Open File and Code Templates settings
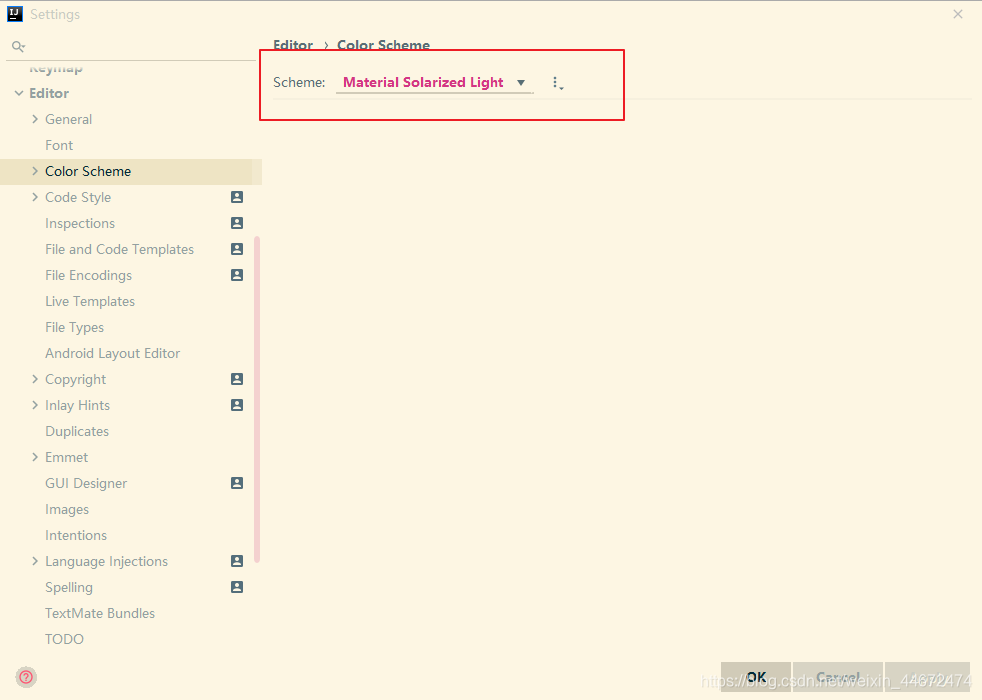The image size is (982, 700). [119, 249]
